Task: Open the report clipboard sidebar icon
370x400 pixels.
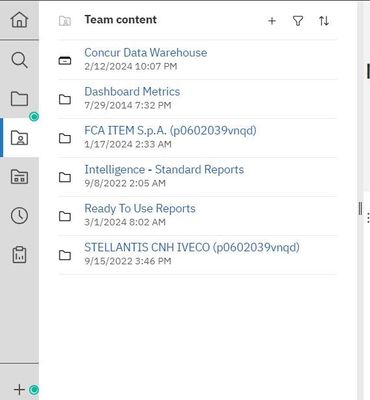Action: [19, 255]
